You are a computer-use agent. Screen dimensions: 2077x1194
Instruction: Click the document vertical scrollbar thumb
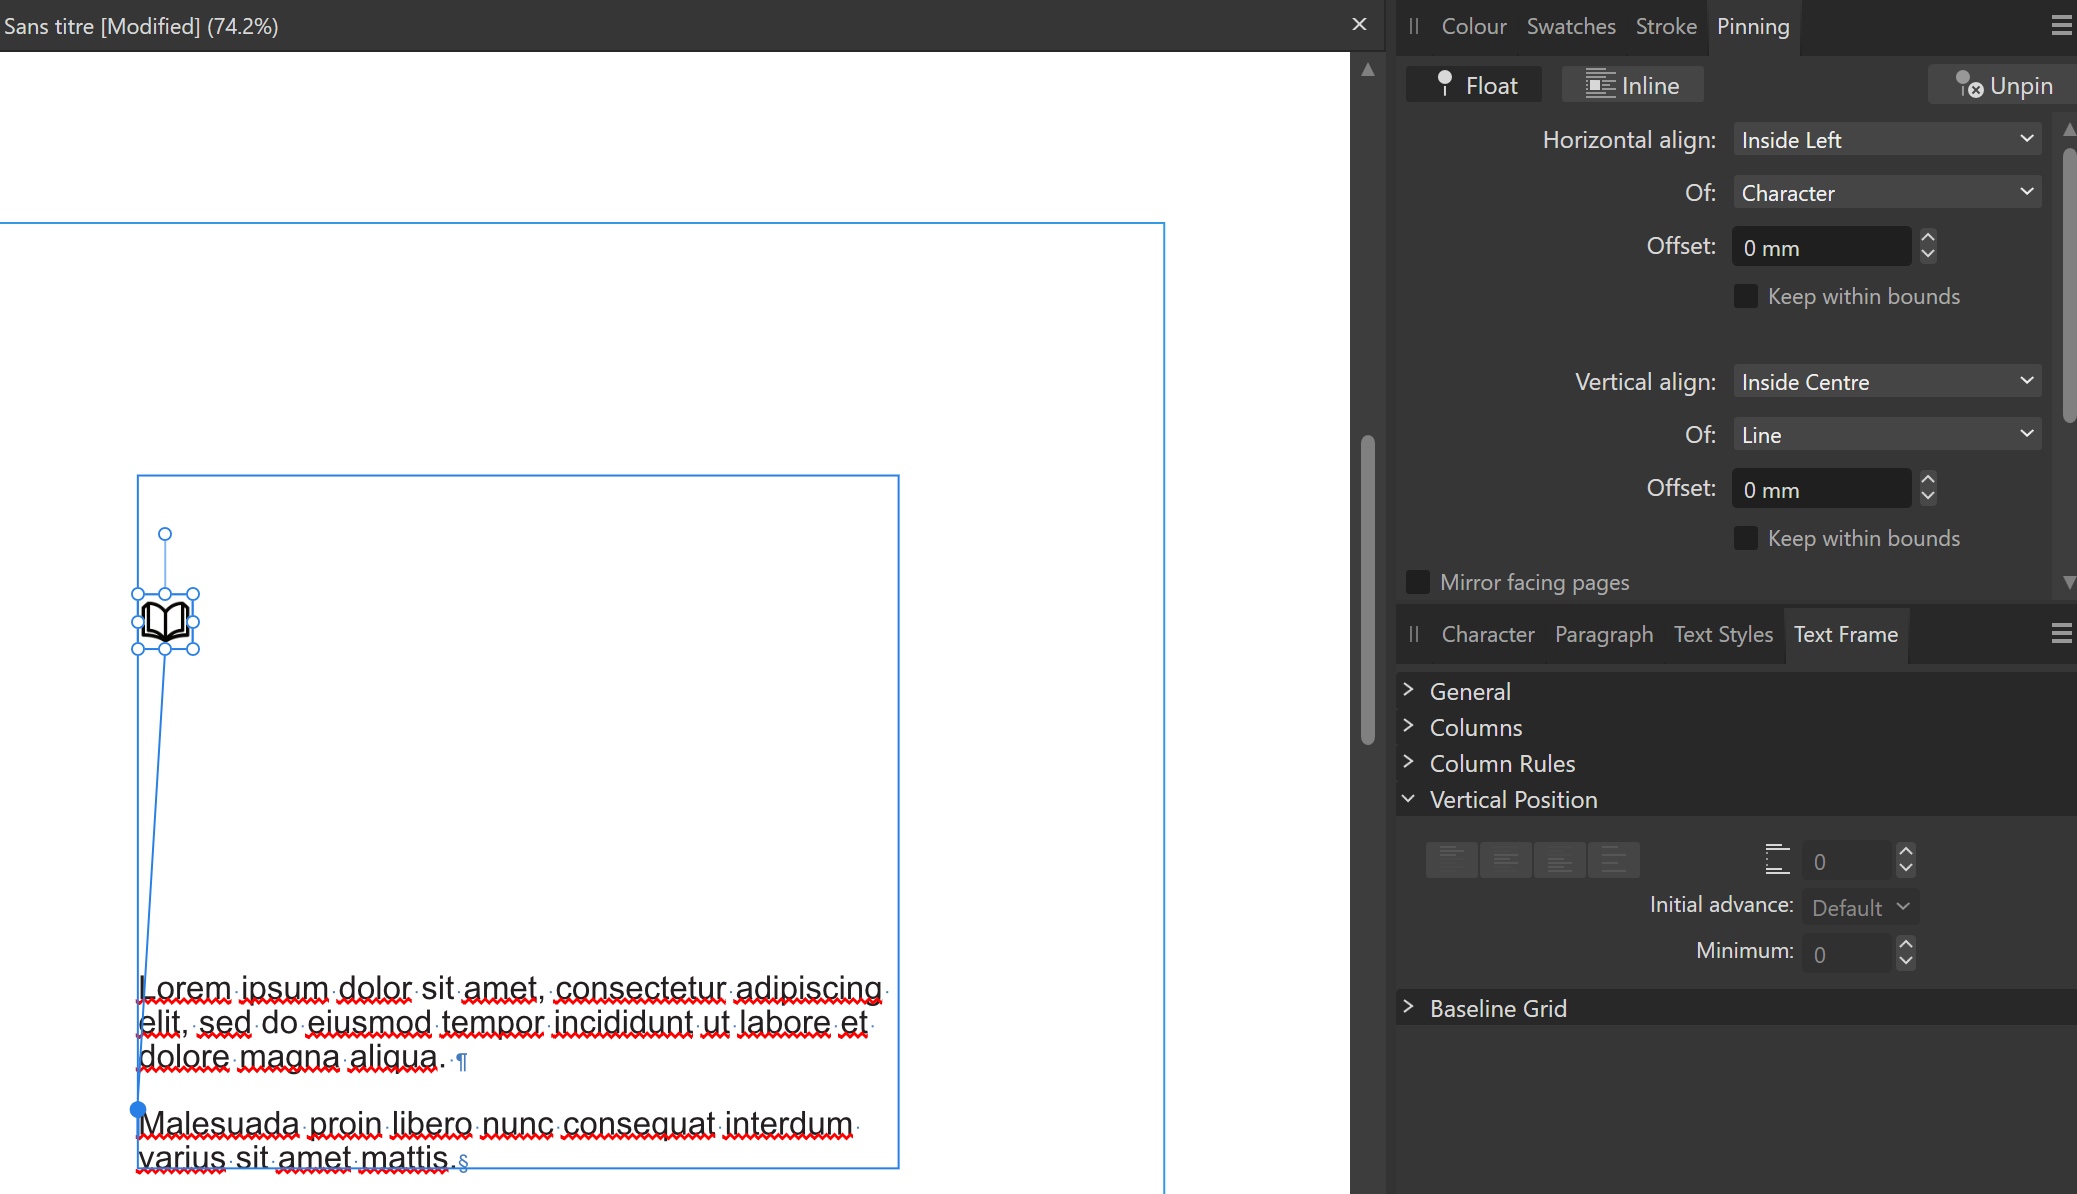pyautogui.click(x=1368, y=590)
